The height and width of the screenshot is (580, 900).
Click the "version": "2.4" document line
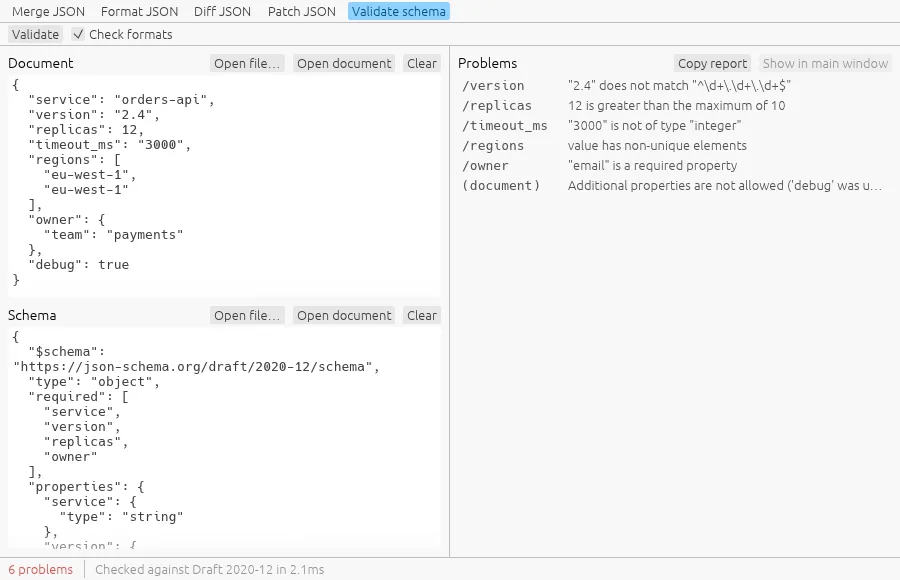point(94,115)
